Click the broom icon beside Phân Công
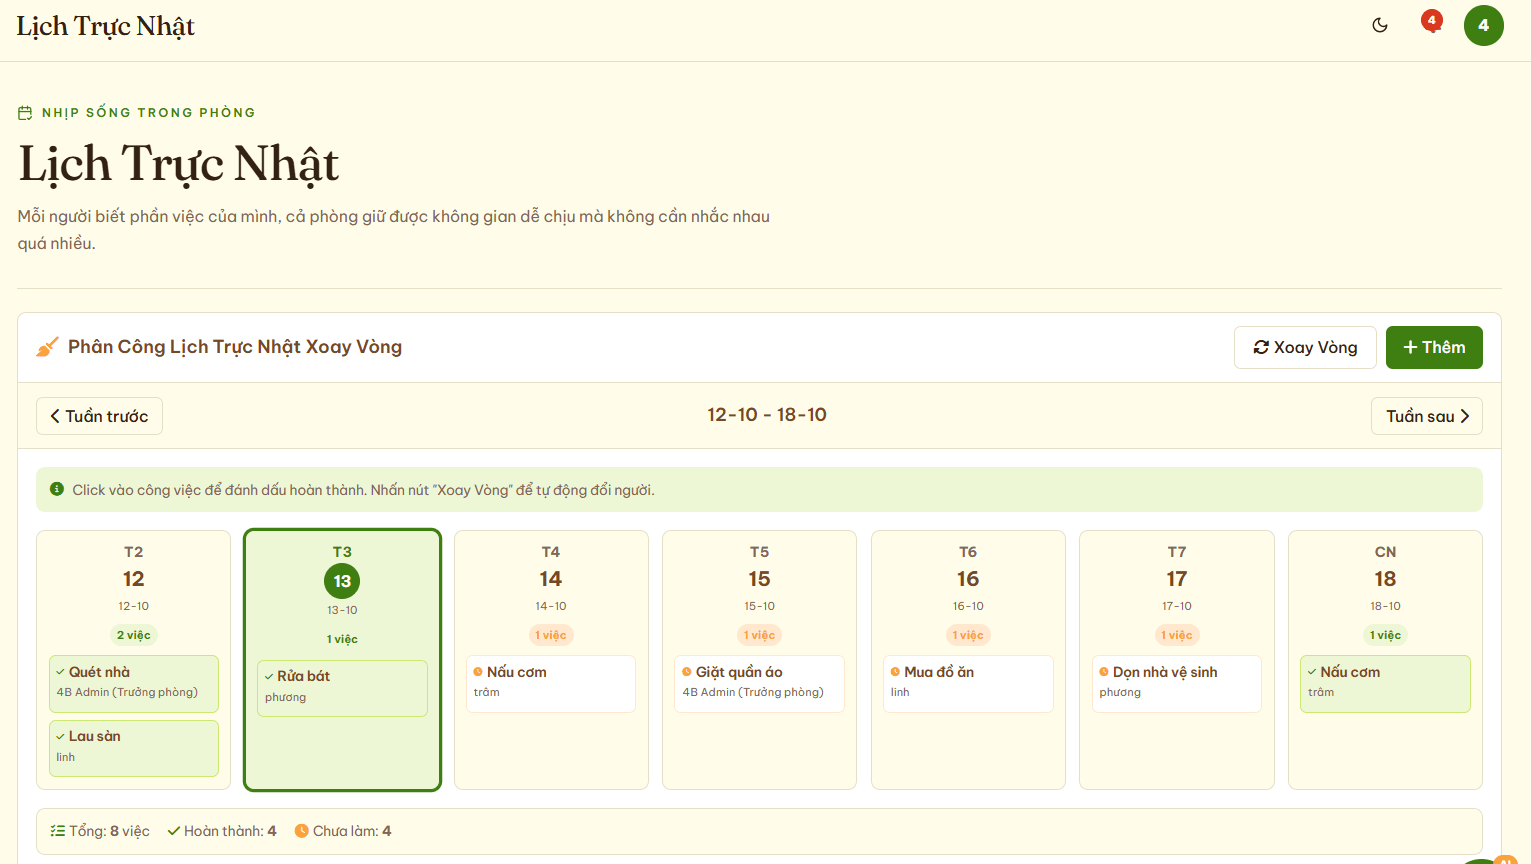1531x864 pixels. click(x=47, y=347)
